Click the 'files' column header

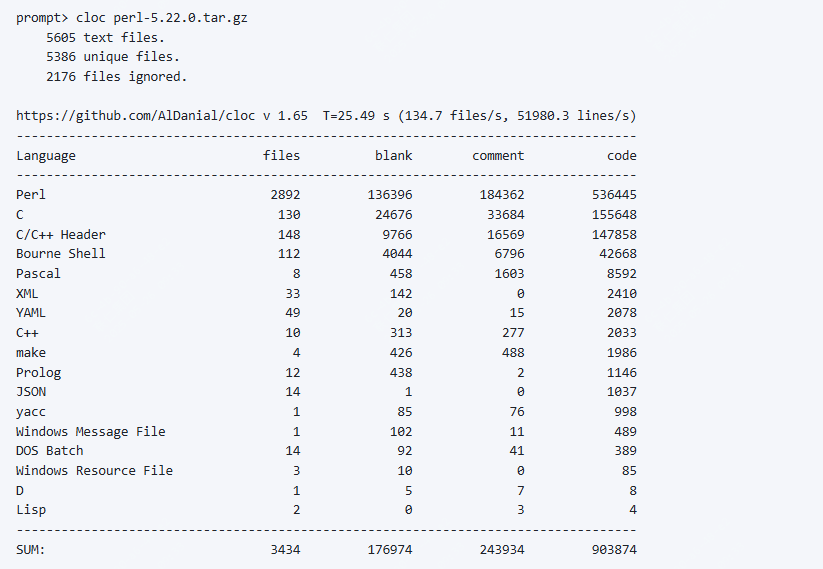coord(281,155)
